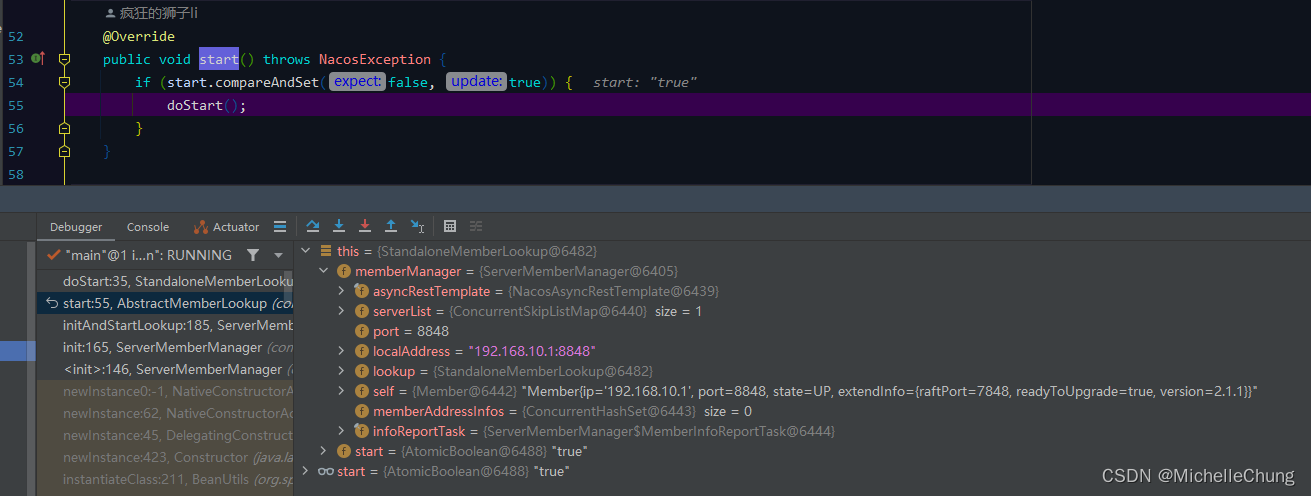Screen dimensions: 1311x496
Task: Select the newInstance:62 stack frame
Action: click(166, 413)
